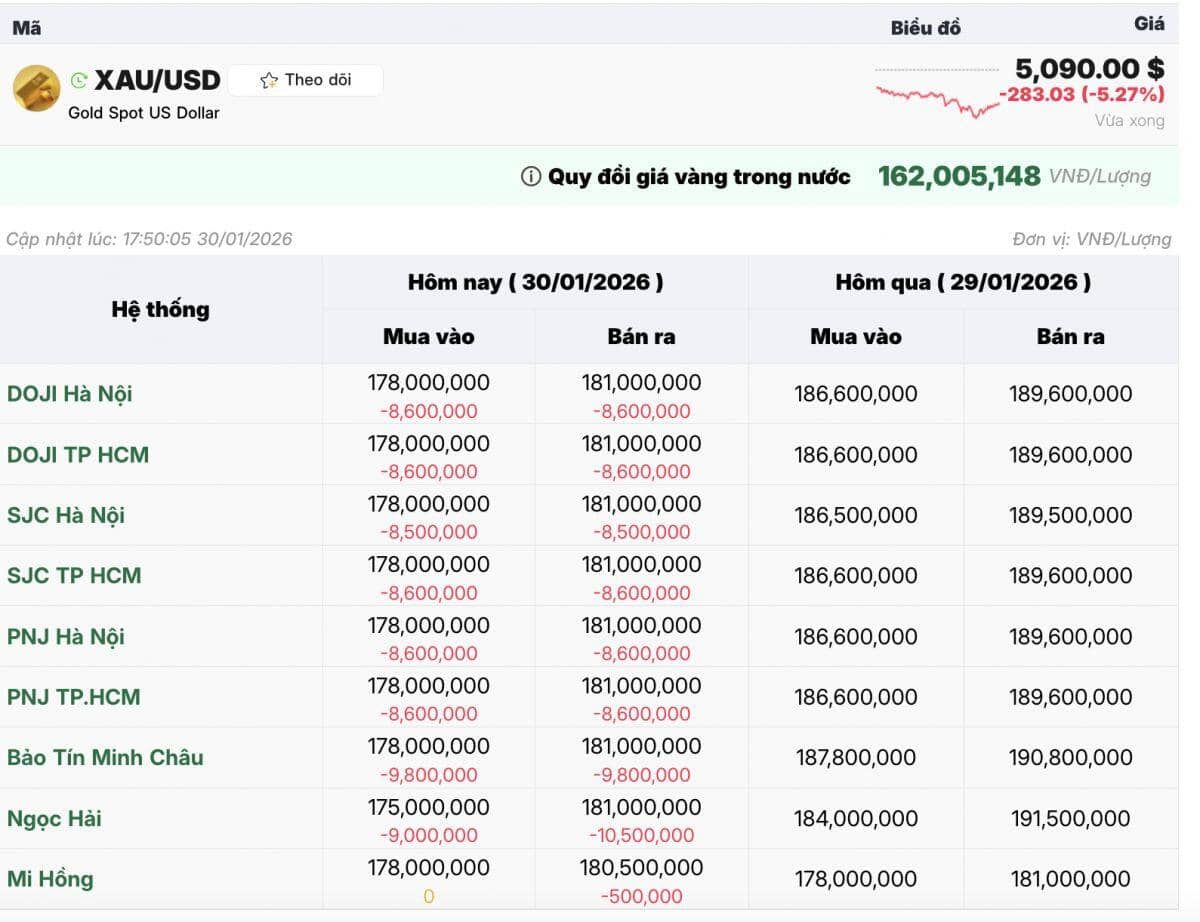Click the Hôm qua ( 29/01/2026 ) header
1200x922 pixels.
(963, 283)
